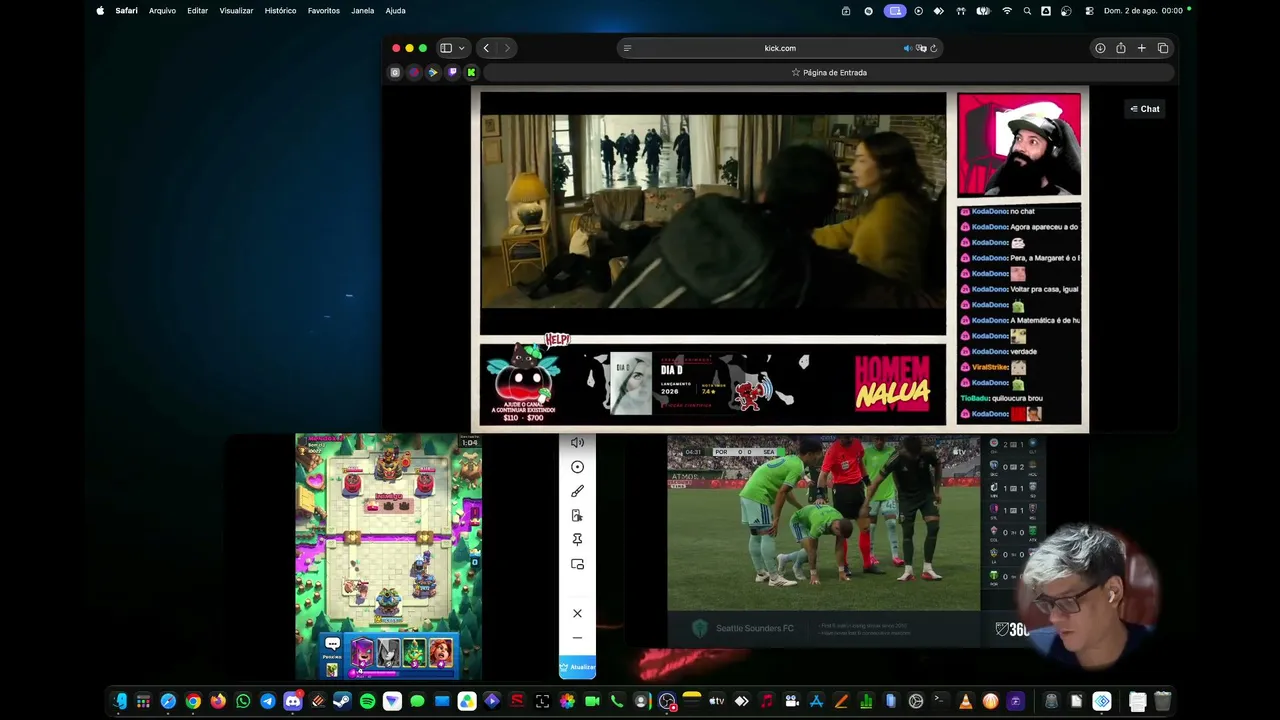Open VLC from the Dock
1280x720 pixels.
pyautogui.click(x=965, y=701)
